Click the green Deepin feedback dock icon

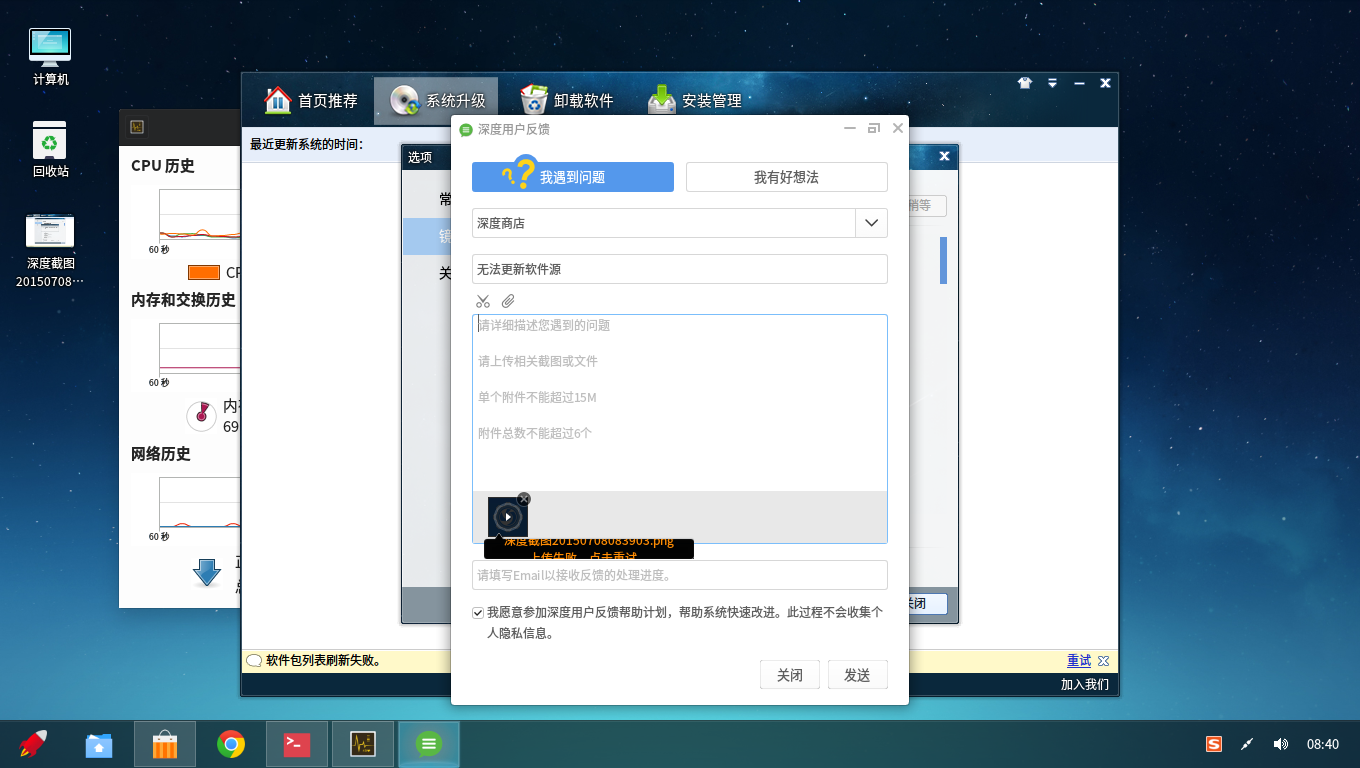[x=429, y=744]
